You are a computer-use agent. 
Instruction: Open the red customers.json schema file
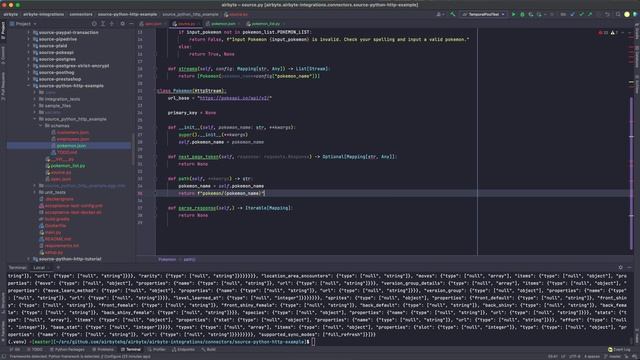(73, 132)
